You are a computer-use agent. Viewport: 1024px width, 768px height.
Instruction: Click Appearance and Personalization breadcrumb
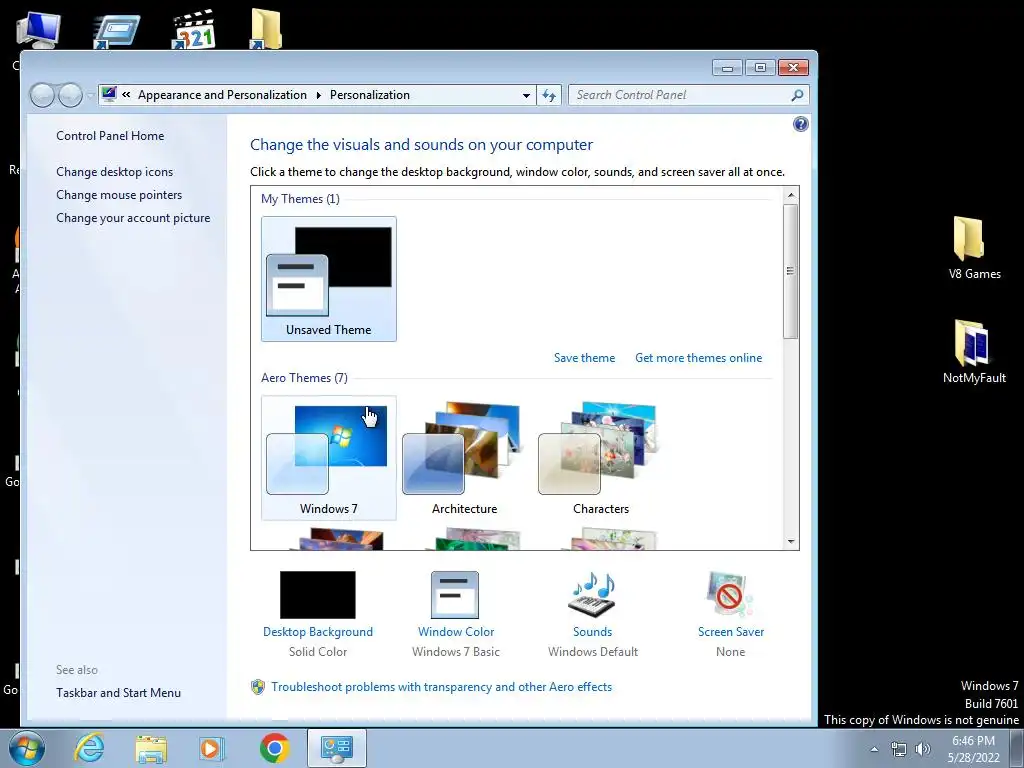(222, 95)
